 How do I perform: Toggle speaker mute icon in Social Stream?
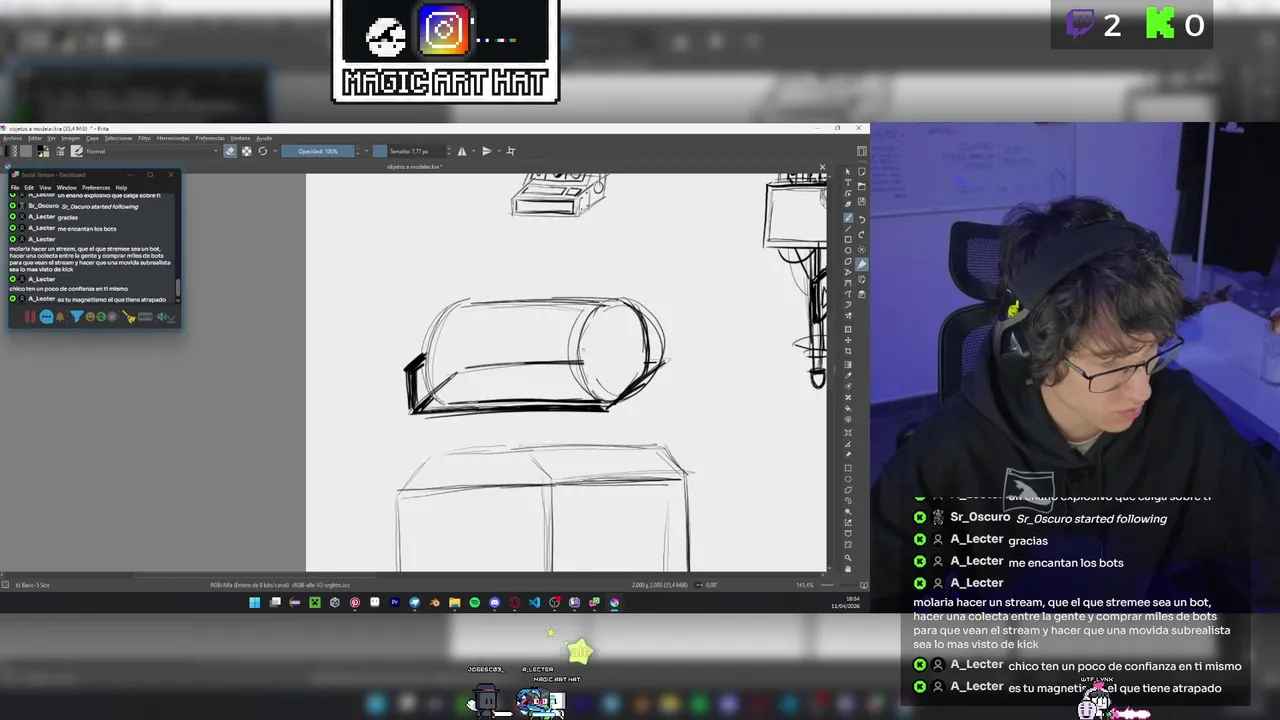(x=161, y=316)
